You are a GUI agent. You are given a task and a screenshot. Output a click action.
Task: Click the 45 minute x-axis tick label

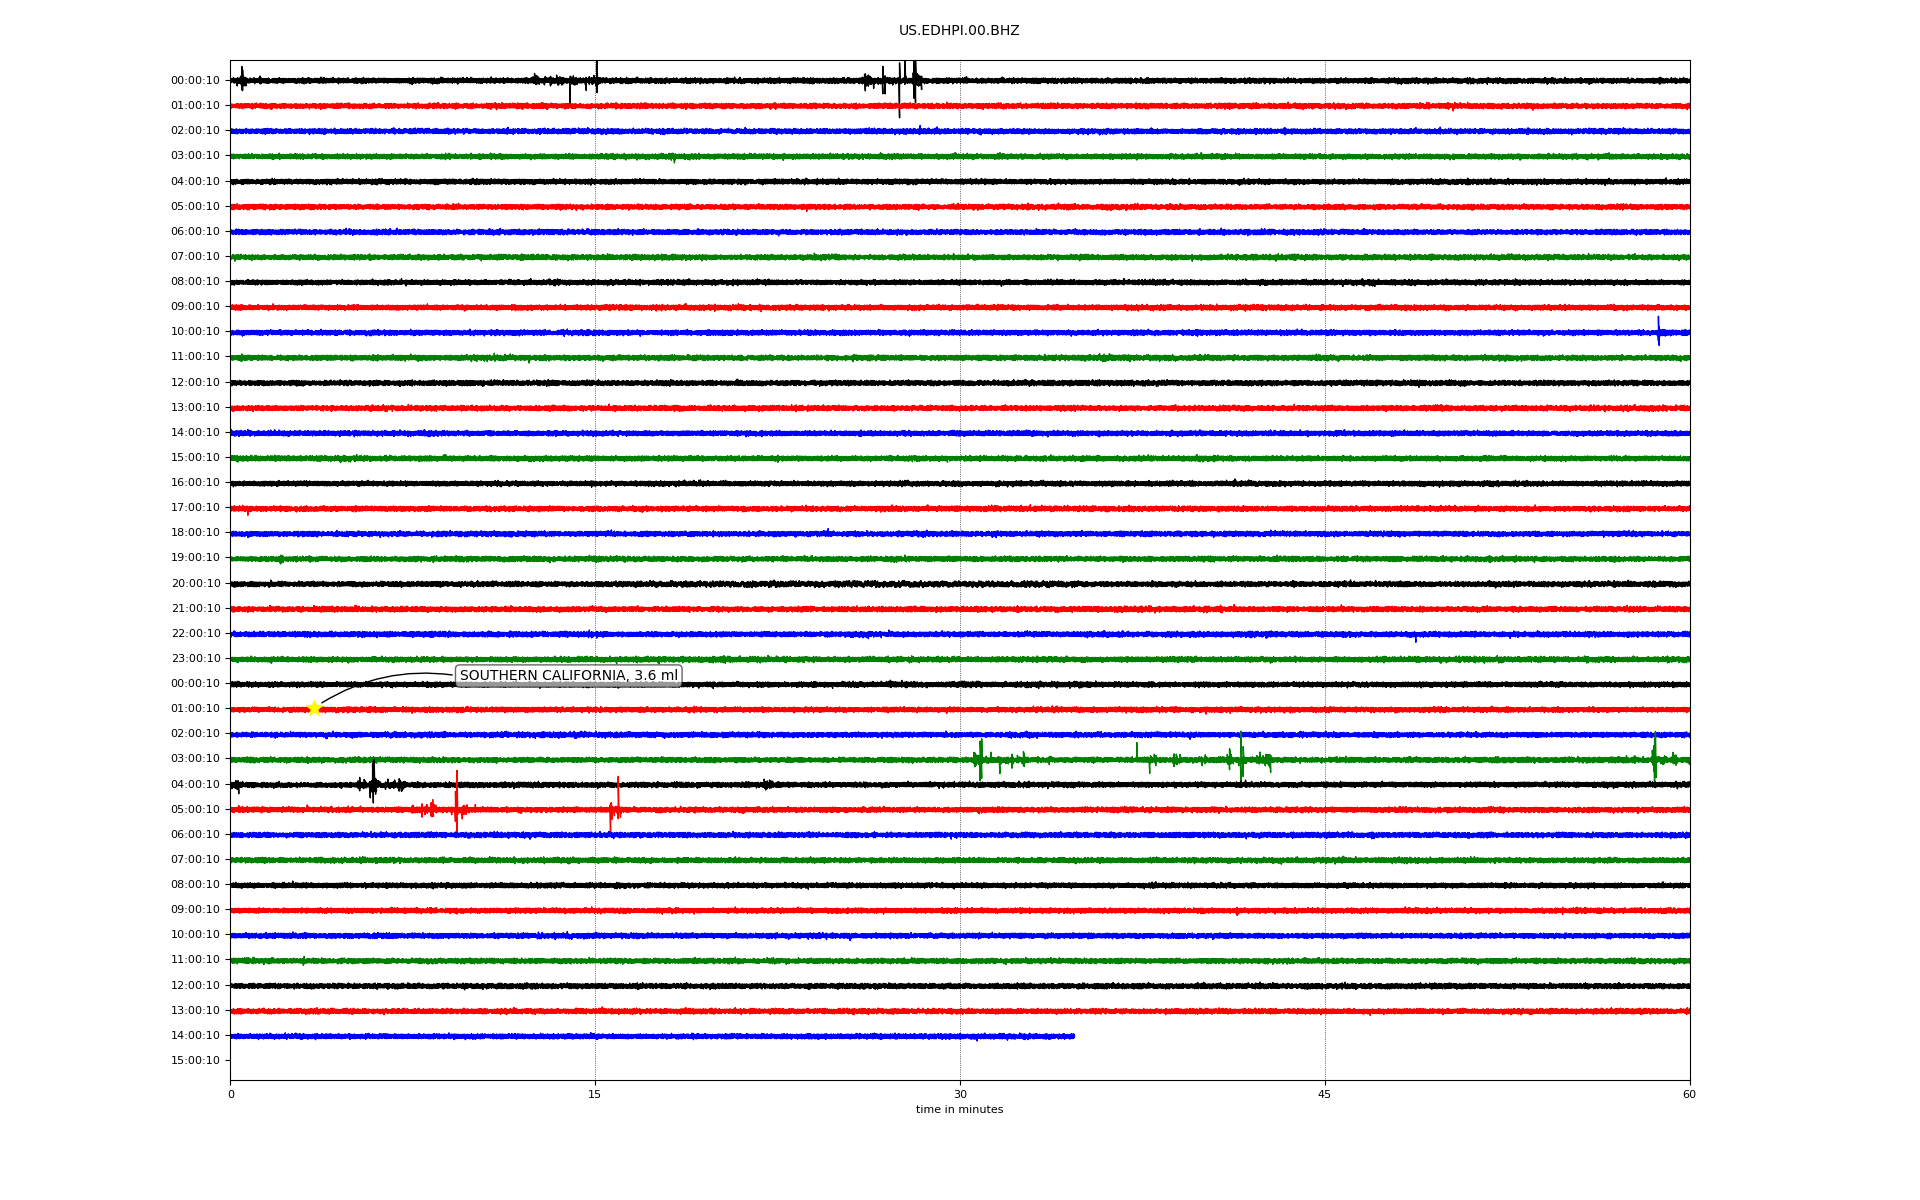[1324, 1094]
